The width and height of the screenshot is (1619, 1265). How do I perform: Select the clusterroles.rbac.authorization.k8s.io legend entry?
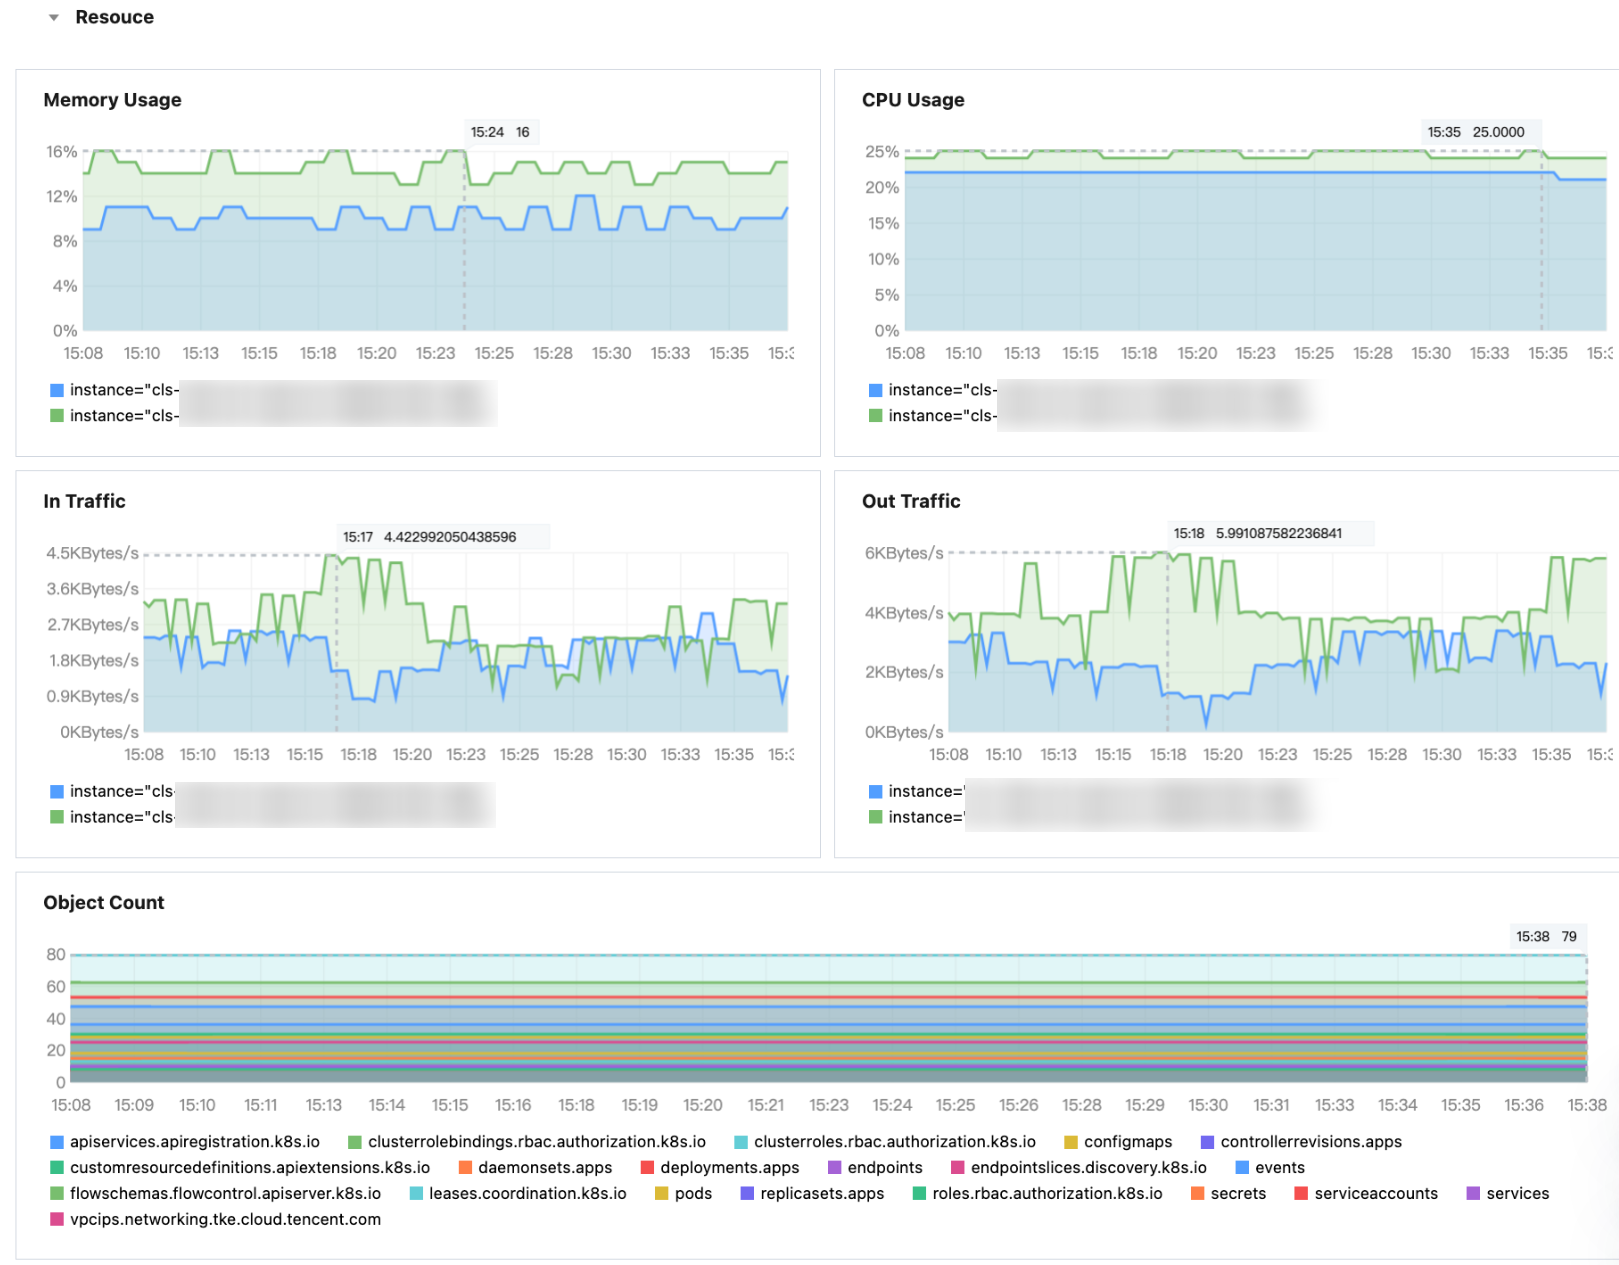[885, 1142]
